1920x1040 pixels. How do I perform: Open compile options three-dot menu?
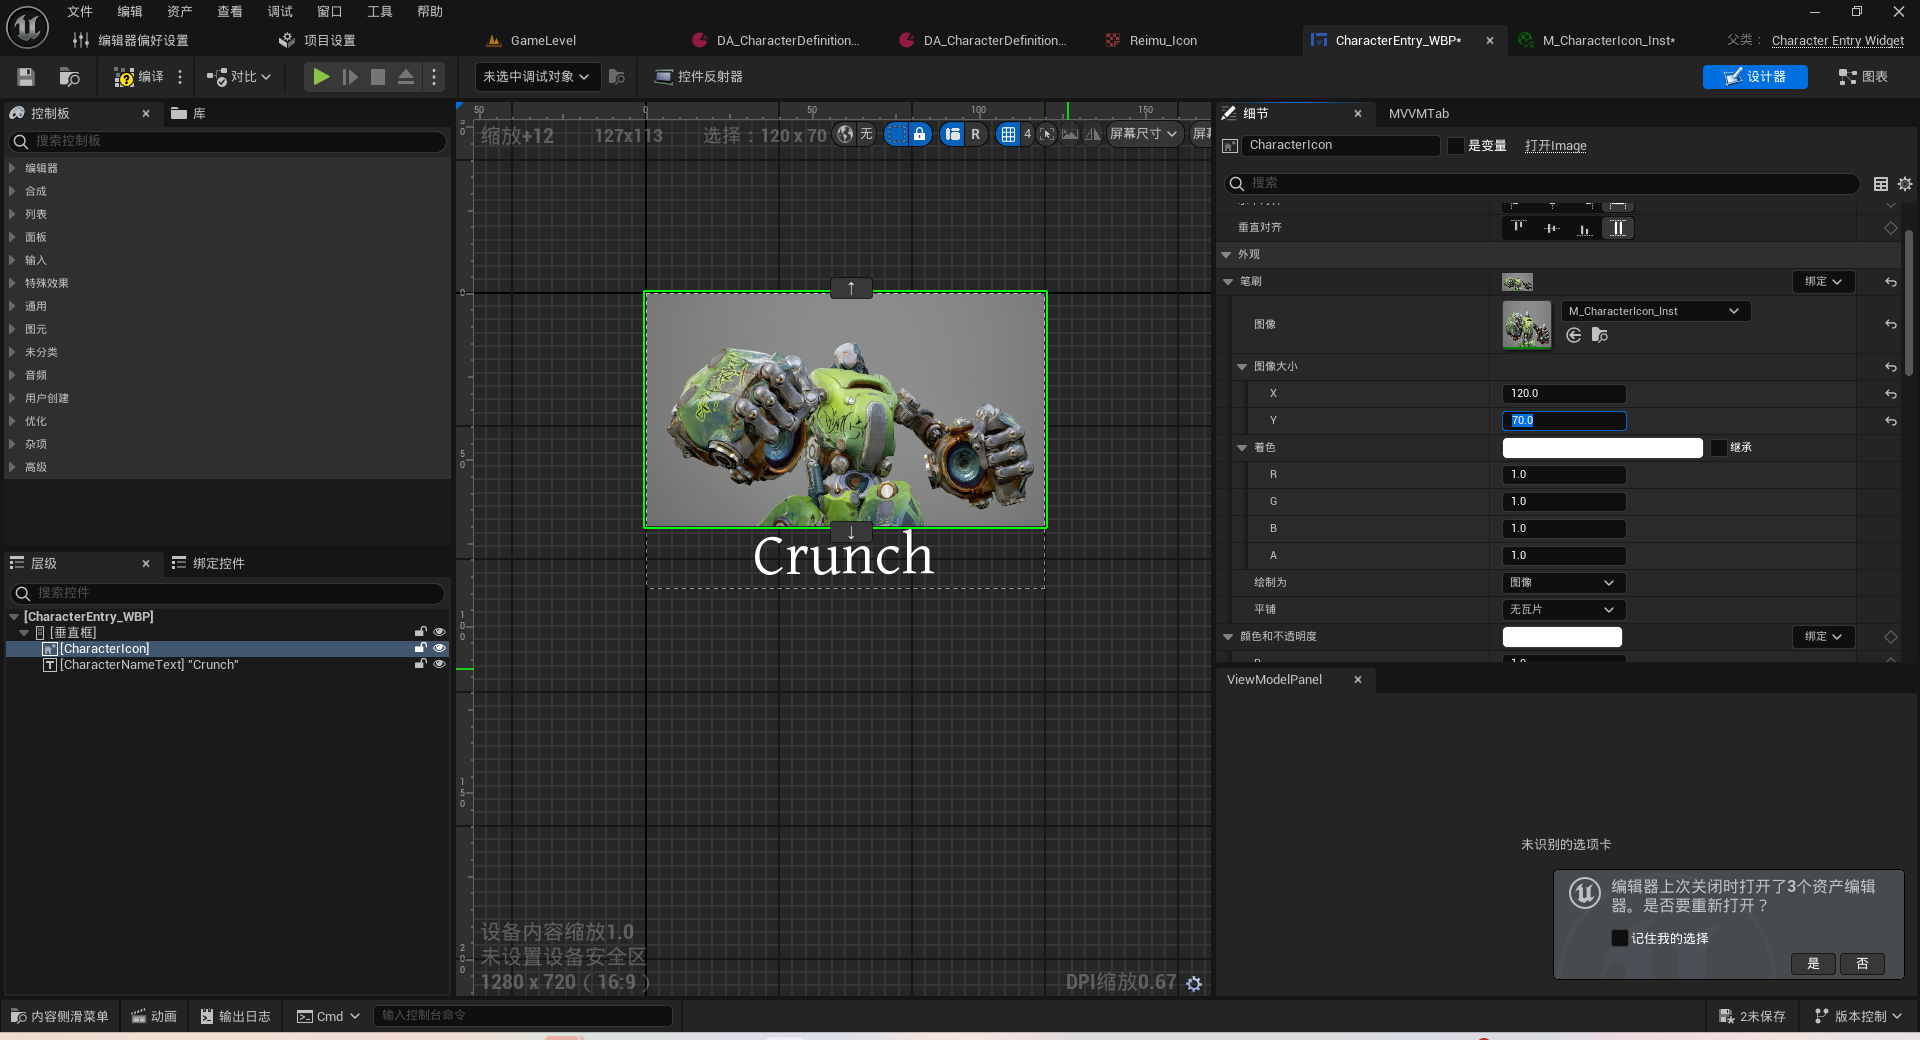tap(180, 77)
